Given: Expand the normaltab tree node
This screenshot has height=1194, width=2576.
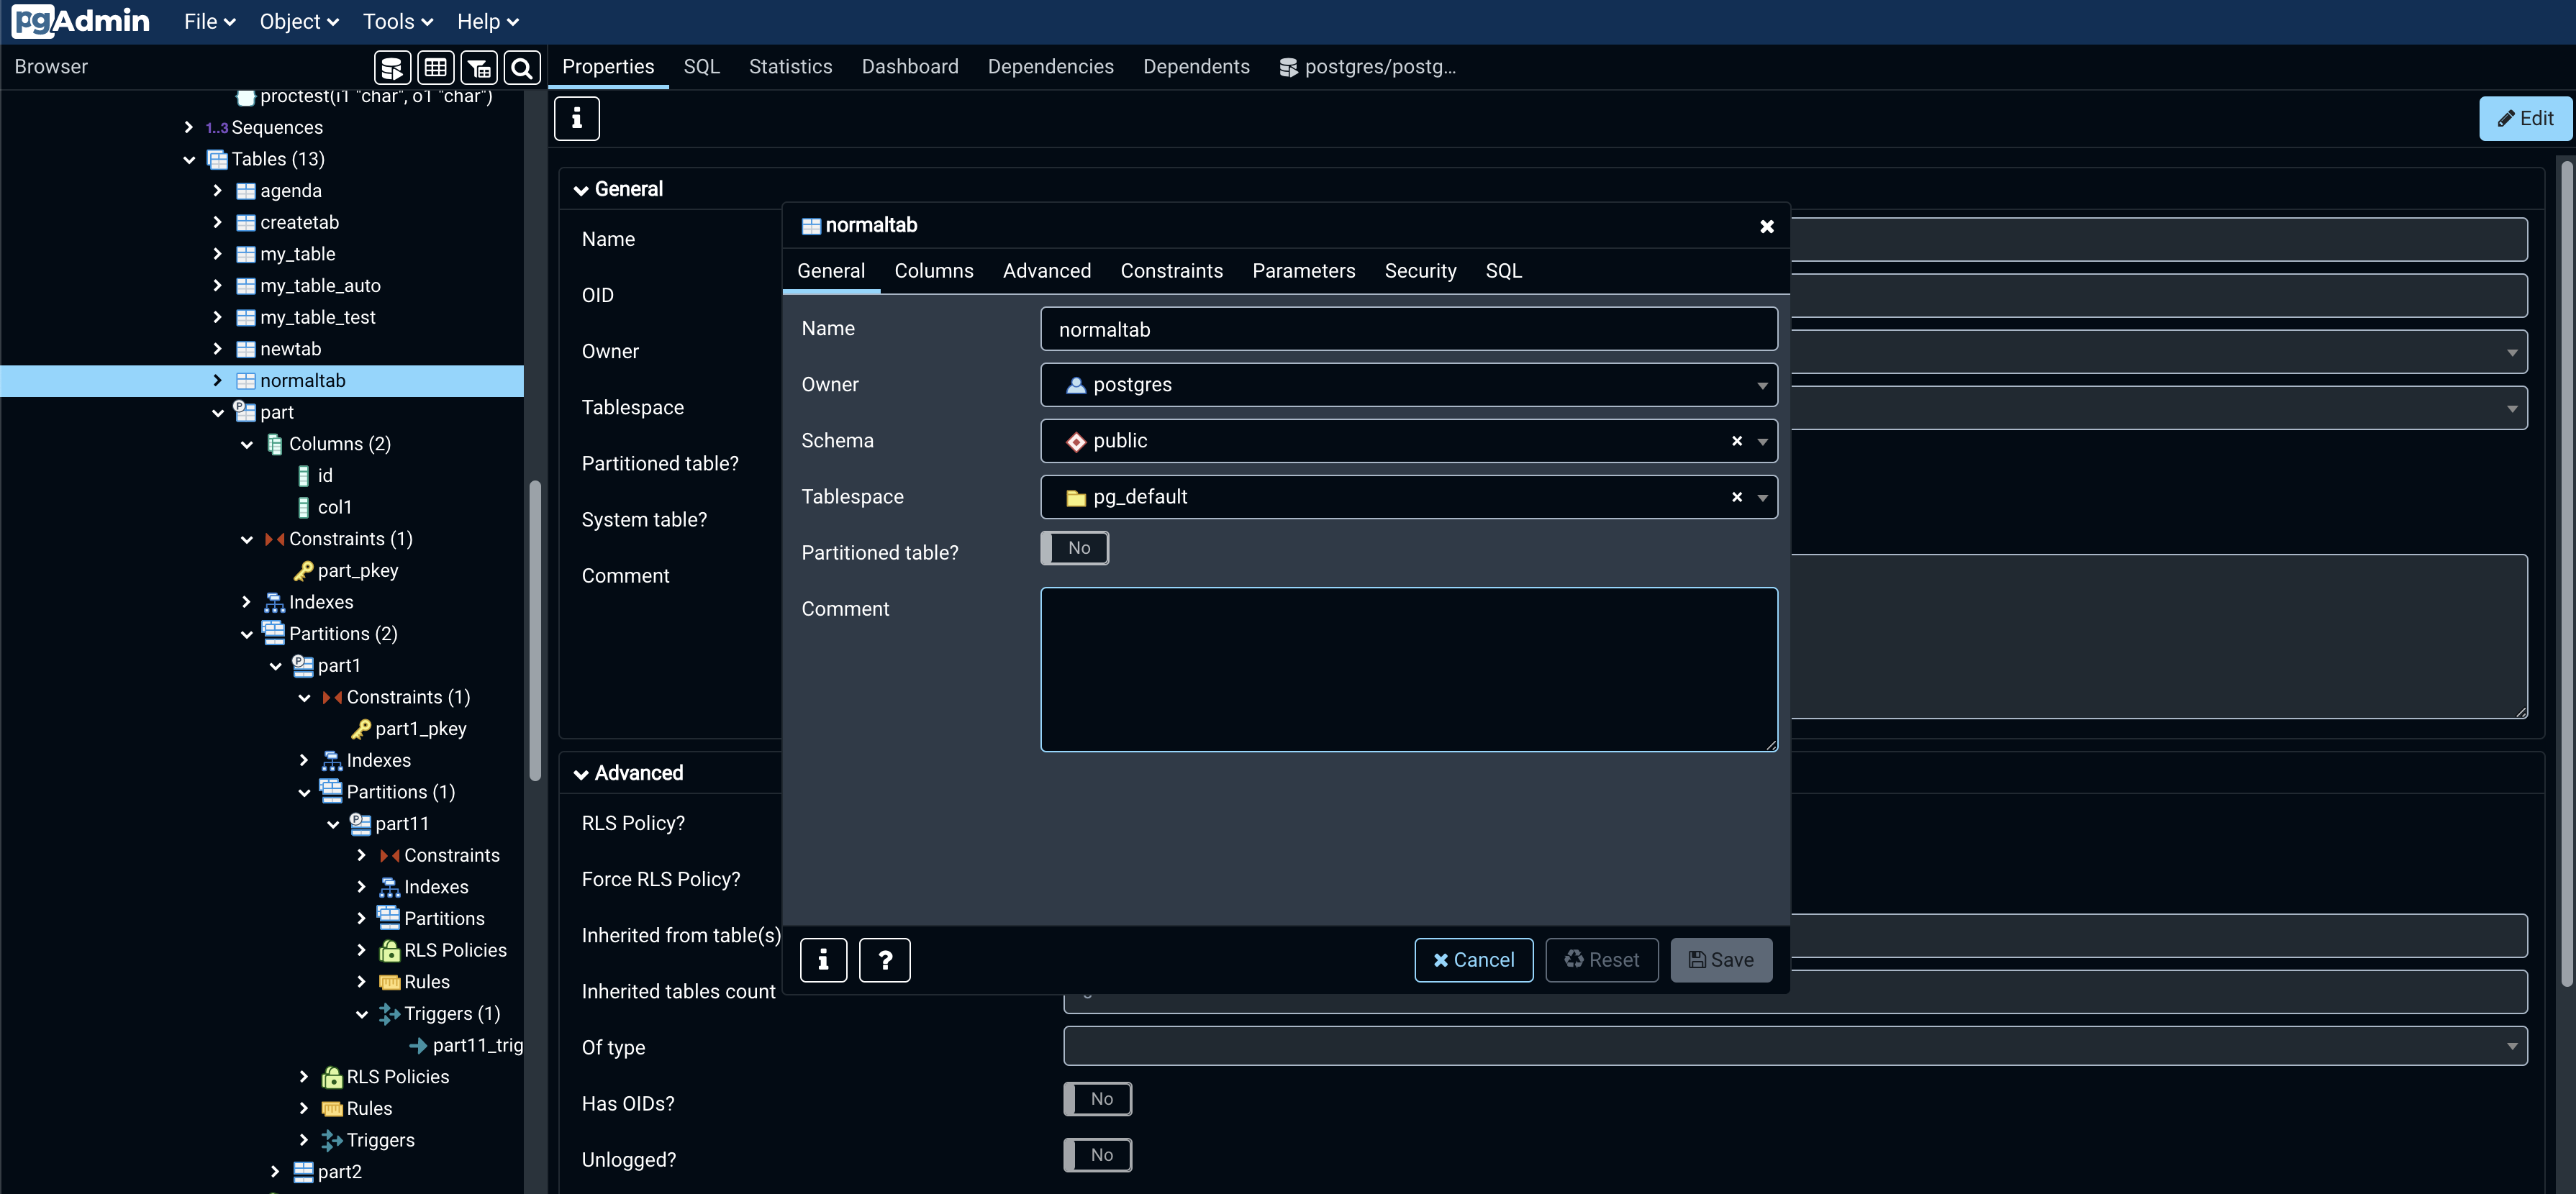Looking at the screenshot, I should [217, 380].
